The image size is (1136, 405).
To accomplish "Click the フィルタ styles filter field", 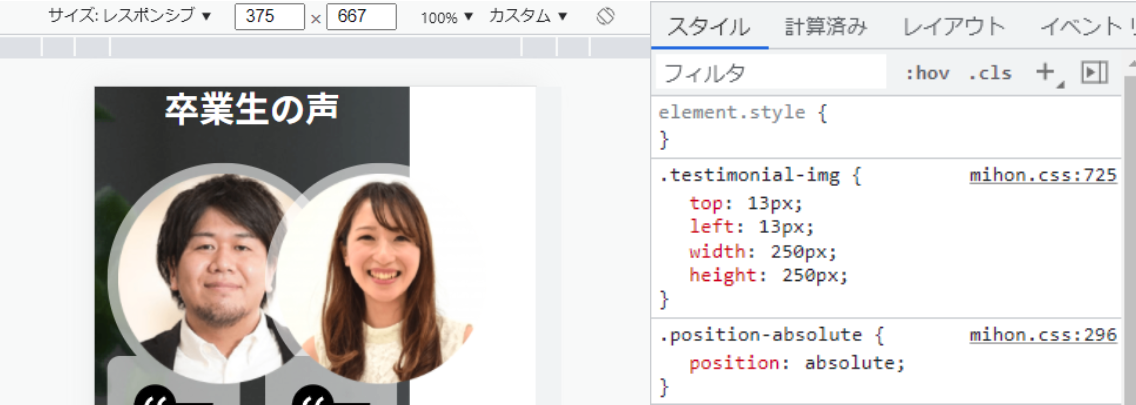I will (771, 72).
